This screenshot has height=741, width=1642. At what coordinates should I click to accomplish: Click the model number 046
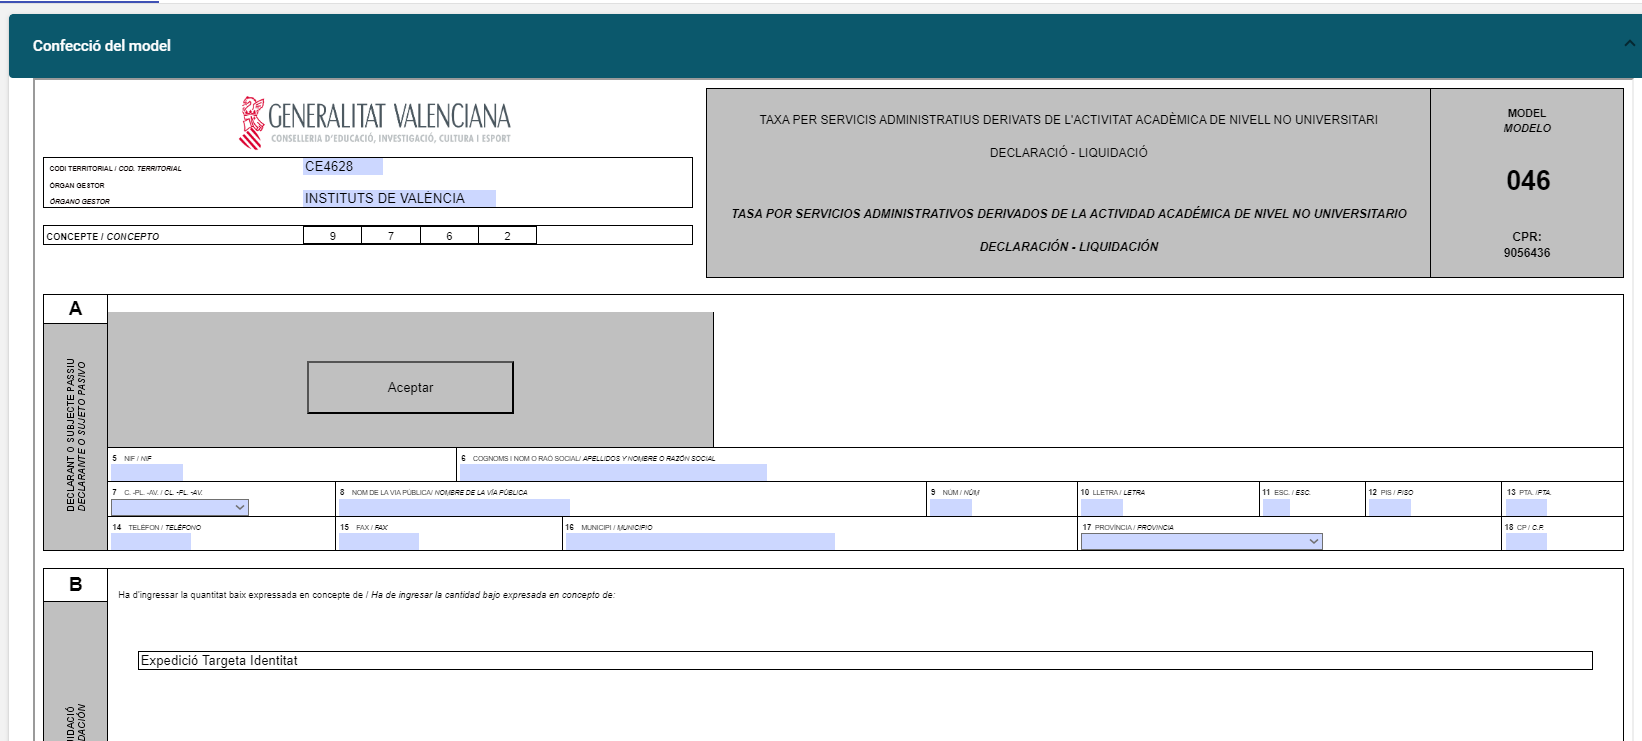pyautogui.click(x=1528, y=181)
